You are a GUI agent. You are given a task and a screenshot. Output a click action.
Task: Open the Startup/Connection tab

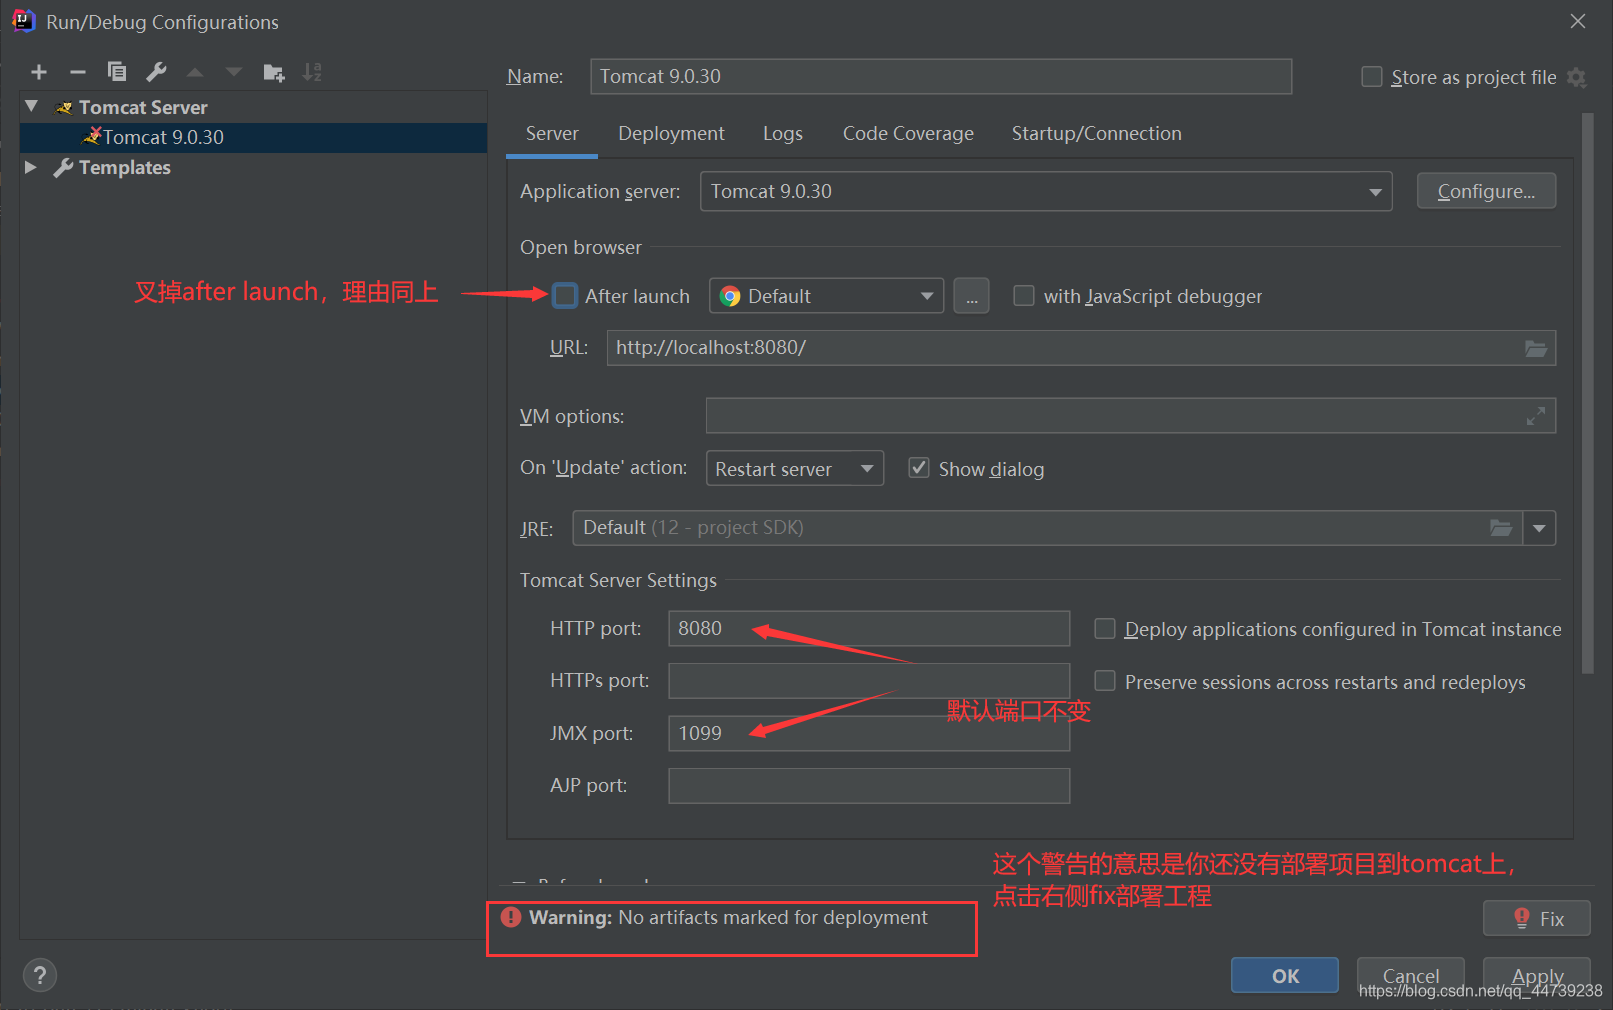point(1096,134)
